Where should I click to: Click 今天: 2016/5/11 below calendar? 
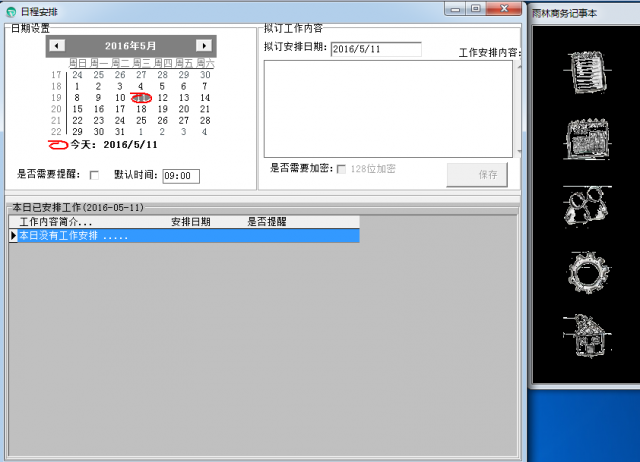[113, 144]
